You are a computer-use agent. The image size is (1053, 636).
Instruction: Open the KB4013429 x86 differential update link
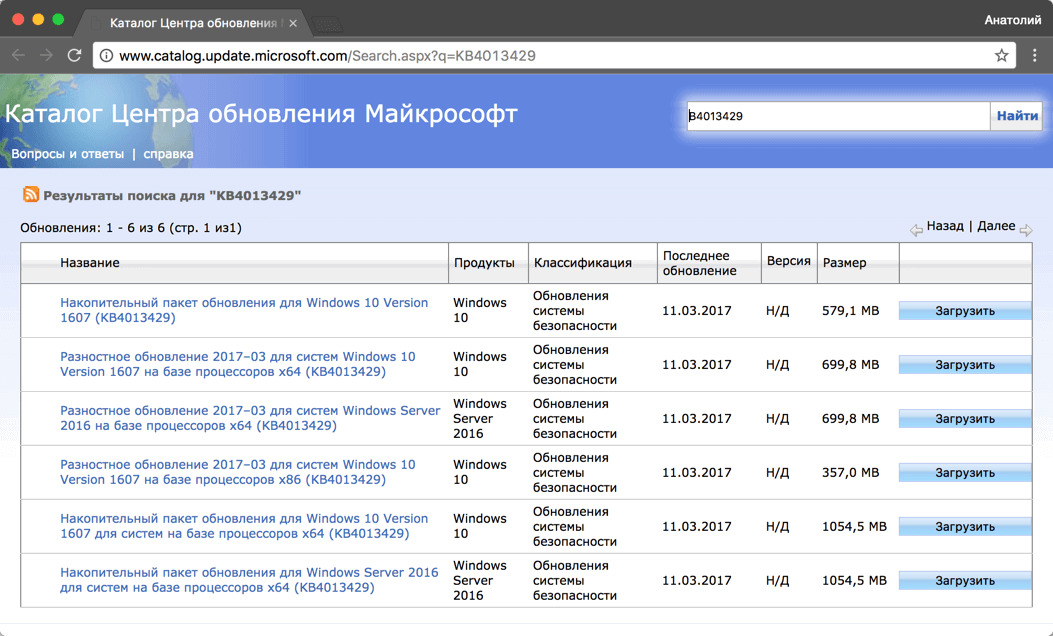click(241, 471)
